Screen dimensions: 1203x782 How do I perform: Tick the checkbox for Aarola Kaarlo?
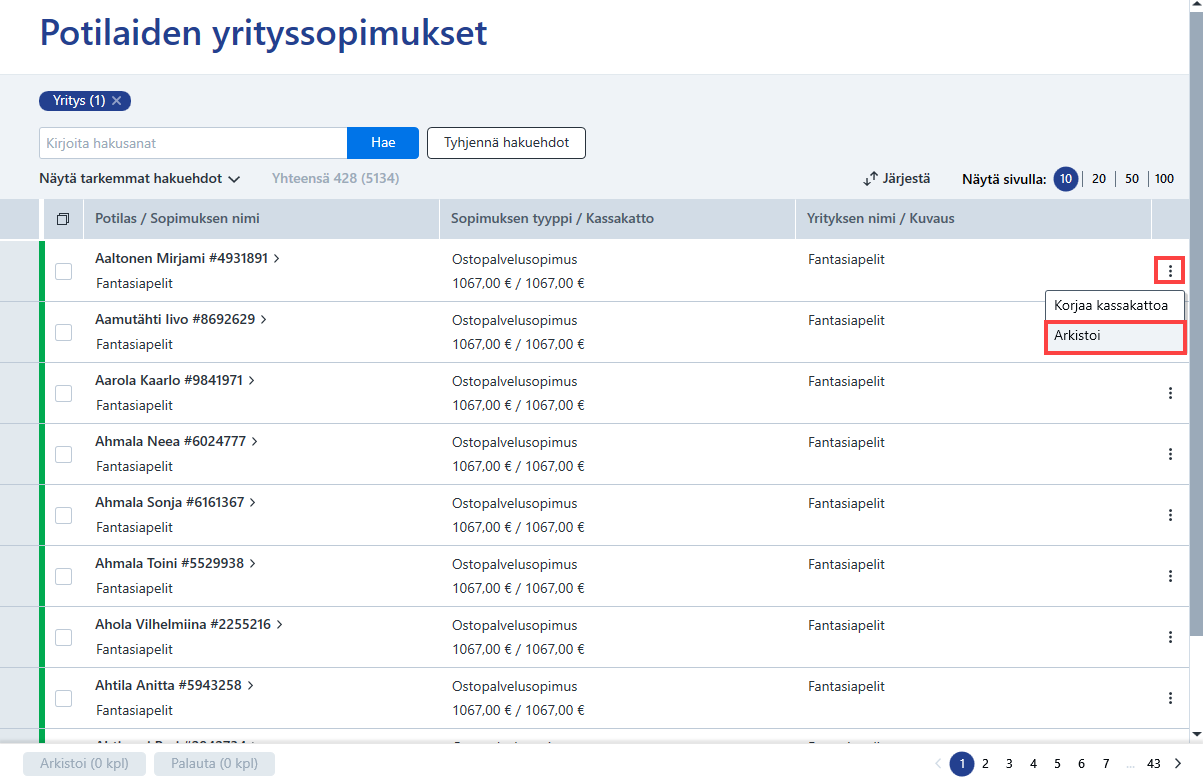pyautogui.click(x=63, y=393)
